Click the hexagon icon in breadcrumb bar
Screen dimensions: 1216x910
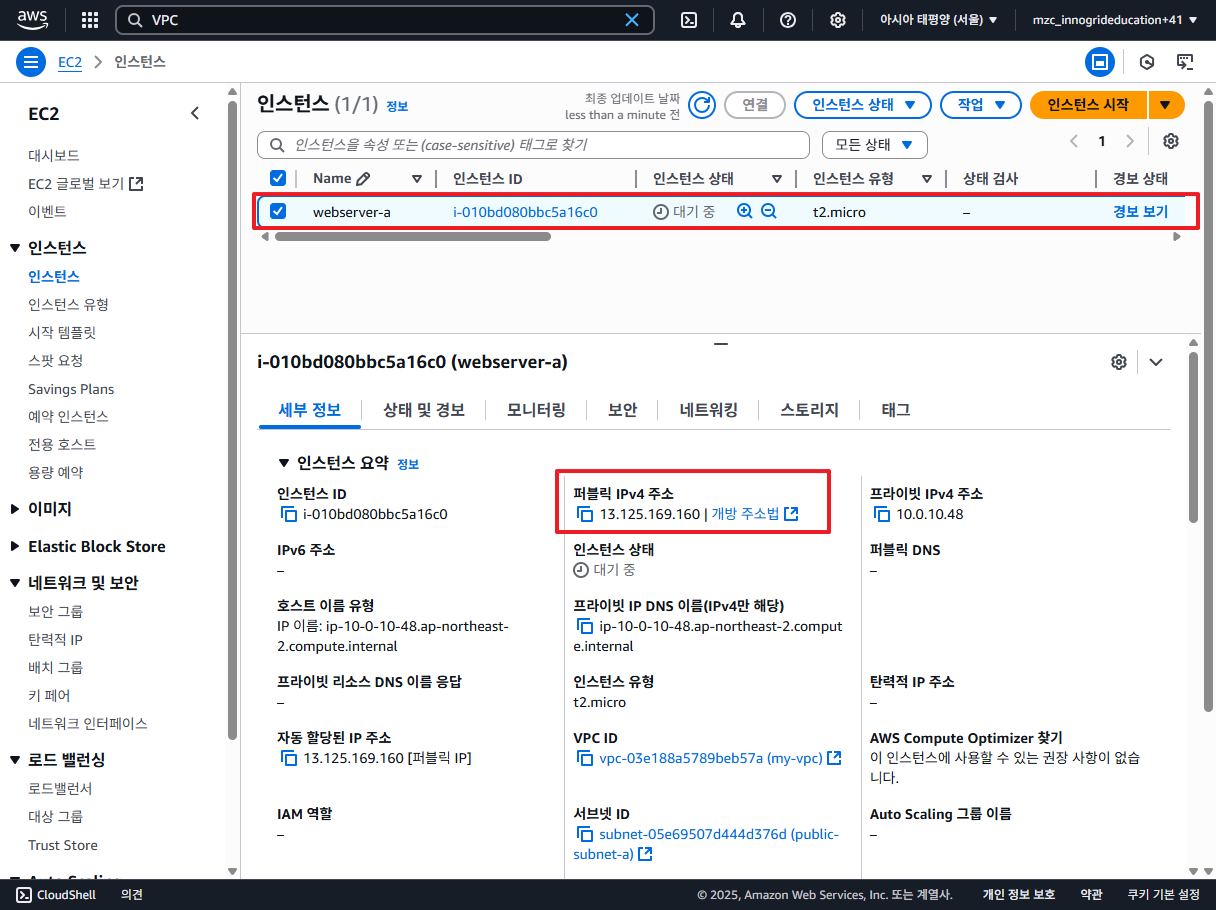click(x=1147, y=62)
